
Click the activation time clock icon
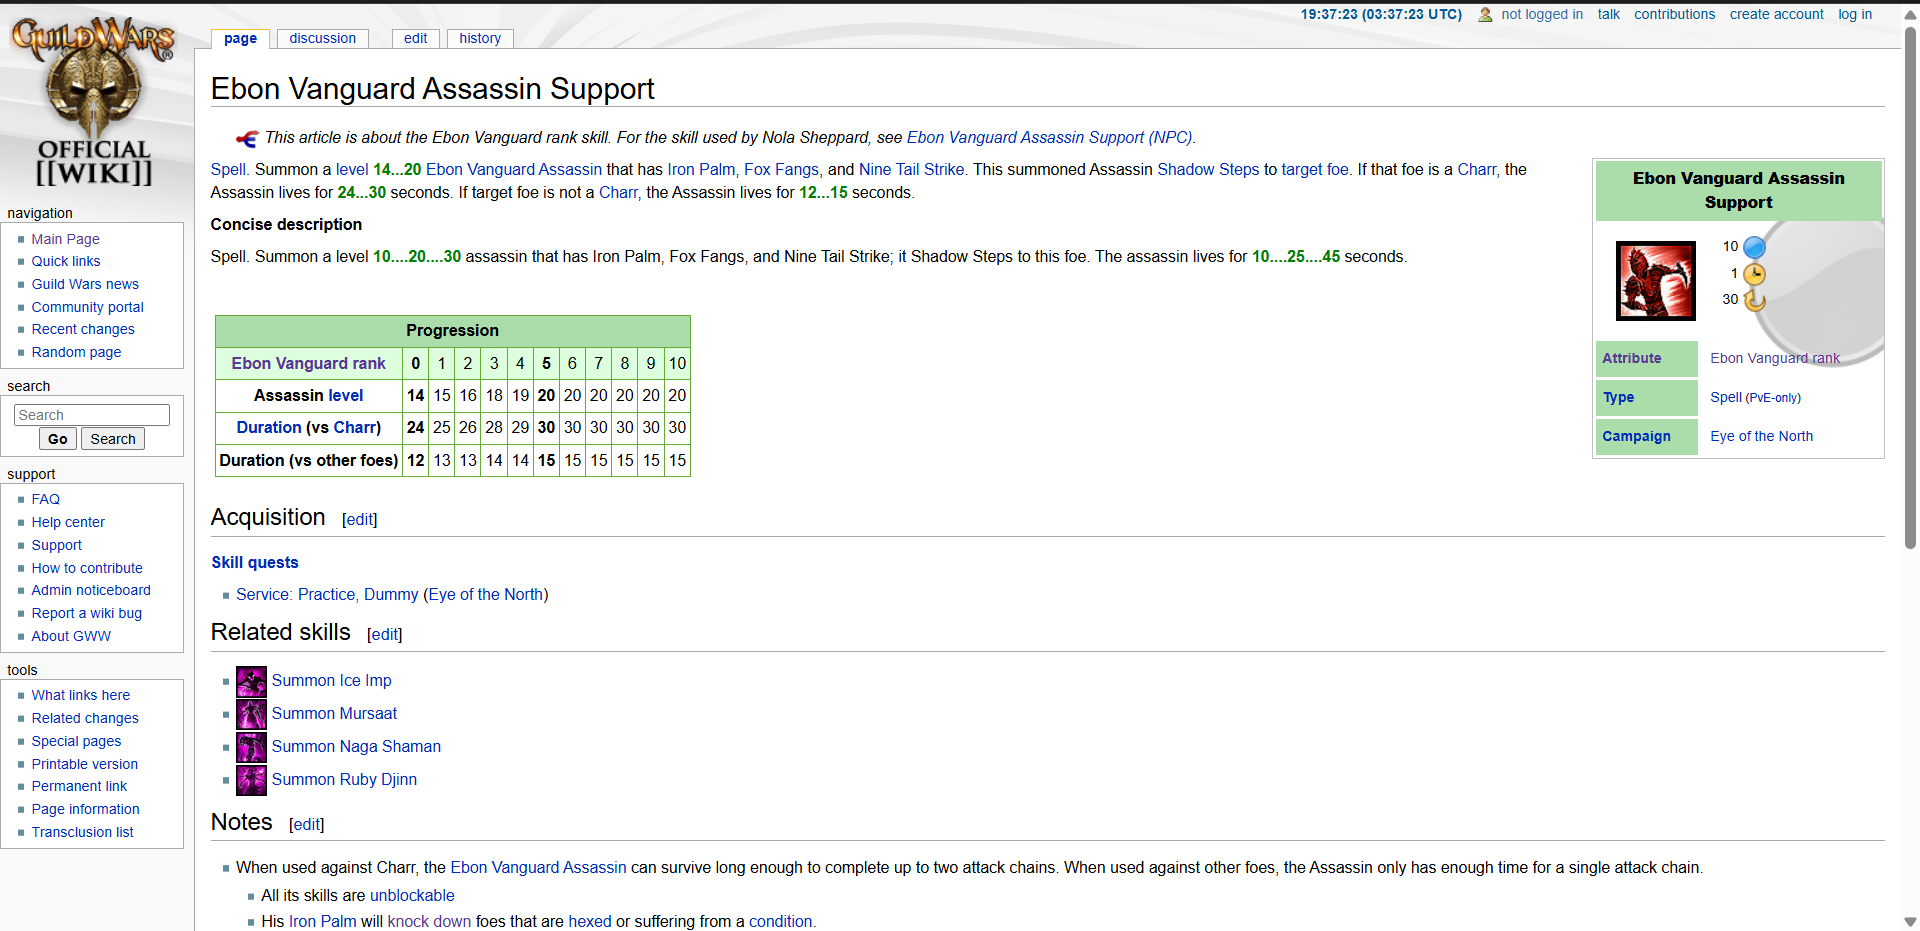[1754, 274]
